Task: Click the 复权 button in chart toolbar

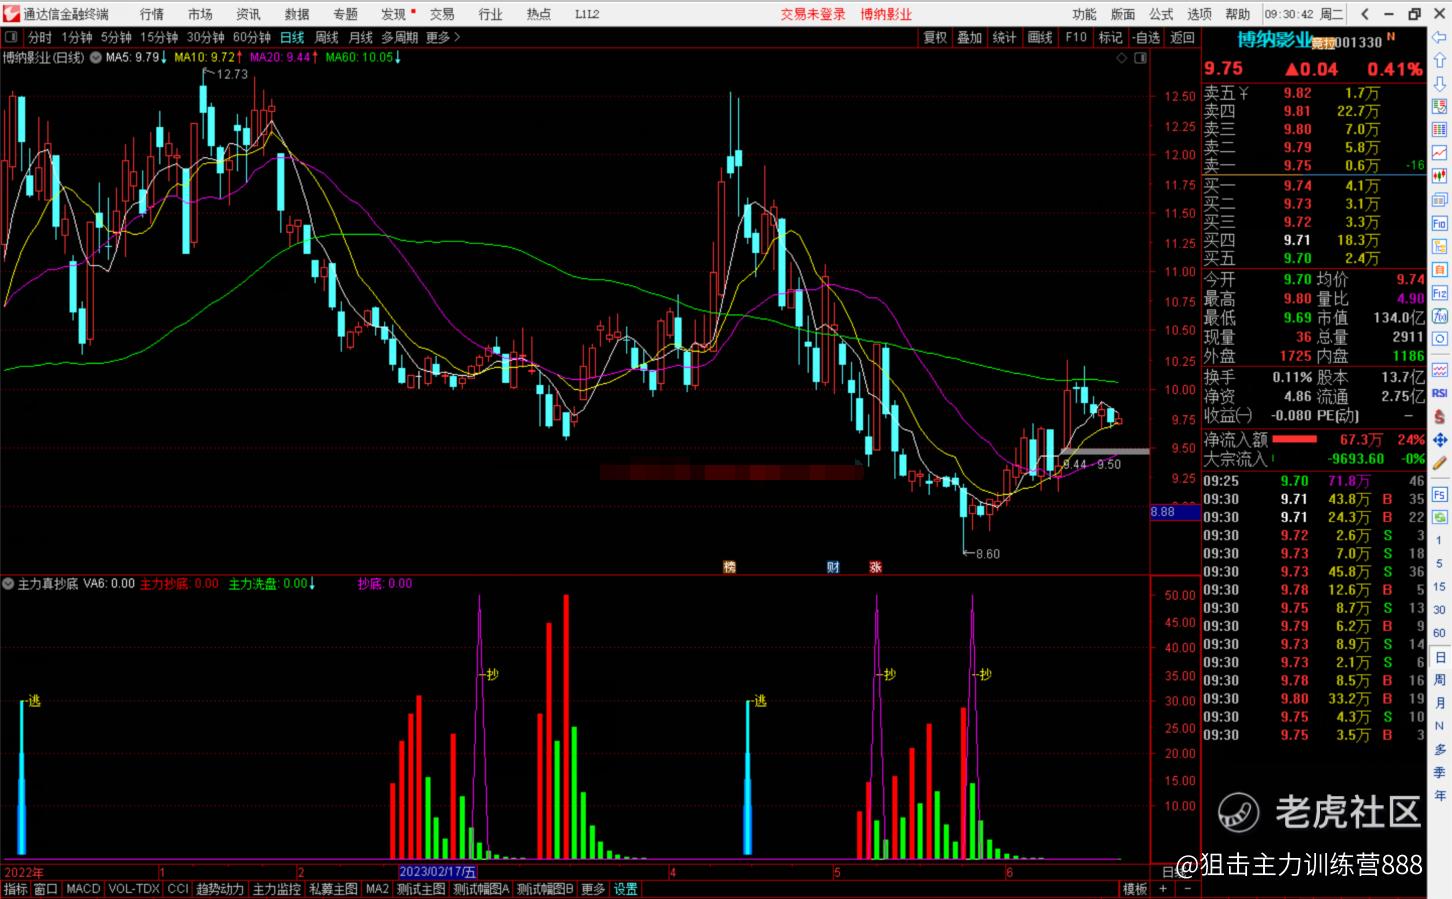Action: [935, 37]
